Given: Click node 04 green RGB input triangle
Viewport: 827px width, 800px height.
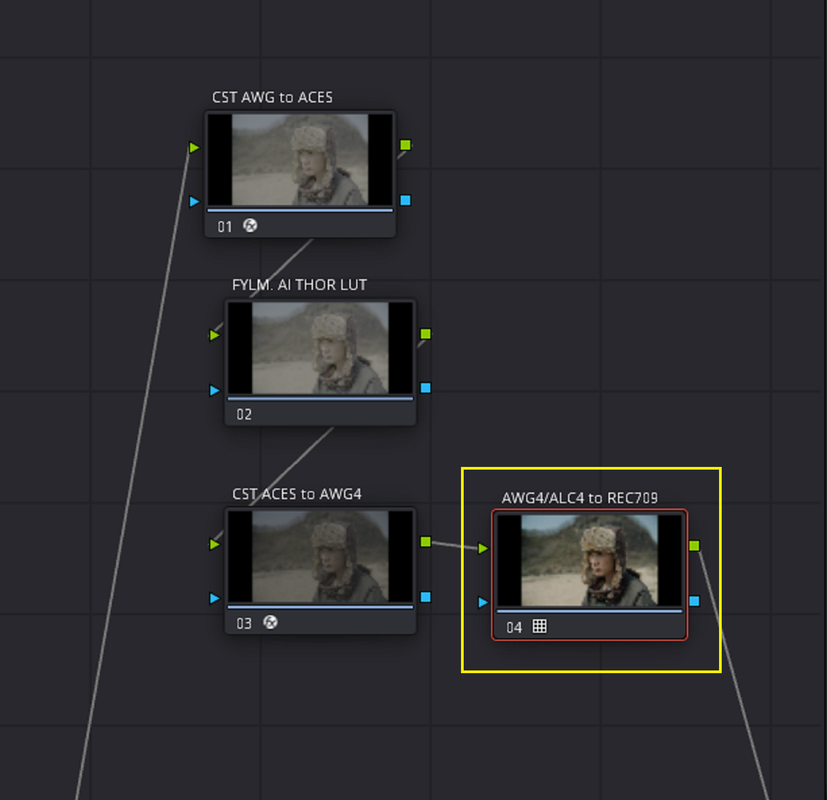Looking at the screenshot, I should (483, 548).
